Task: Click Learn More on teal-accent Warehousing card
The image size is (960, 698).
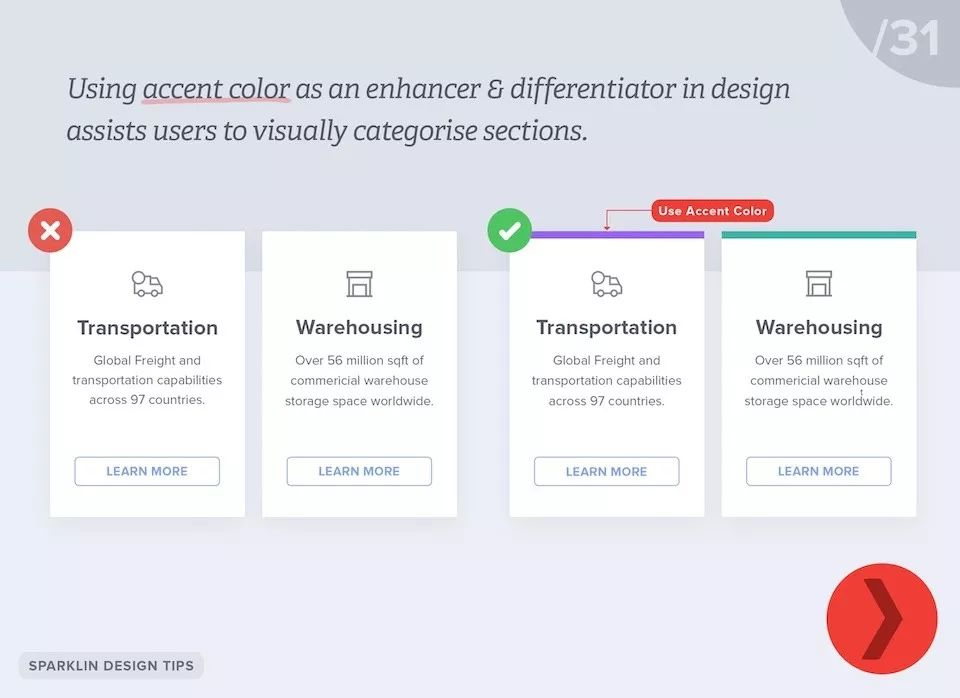Action: [819, 471]
